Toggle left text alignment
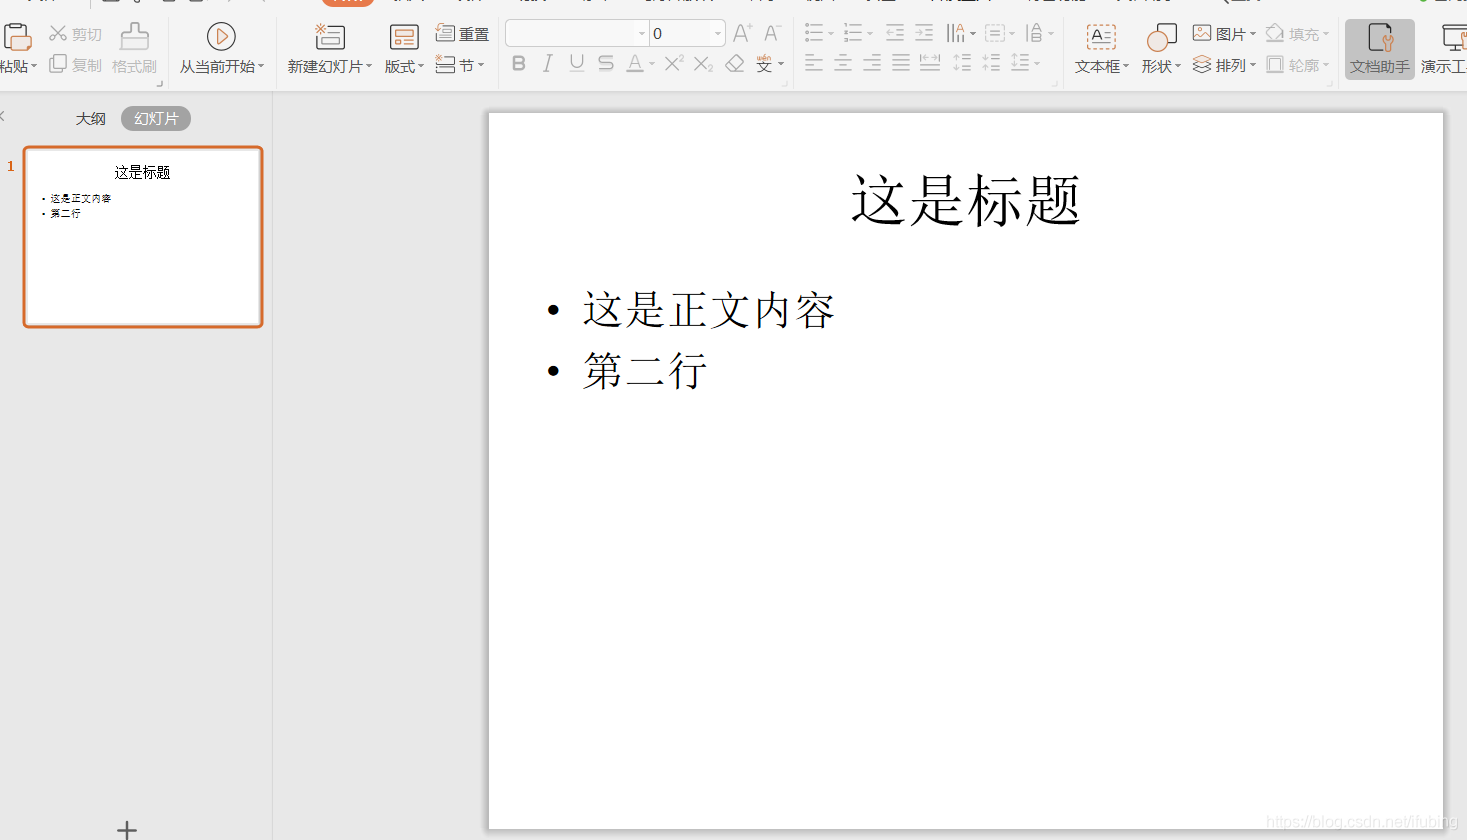 (x=814, y=64)
